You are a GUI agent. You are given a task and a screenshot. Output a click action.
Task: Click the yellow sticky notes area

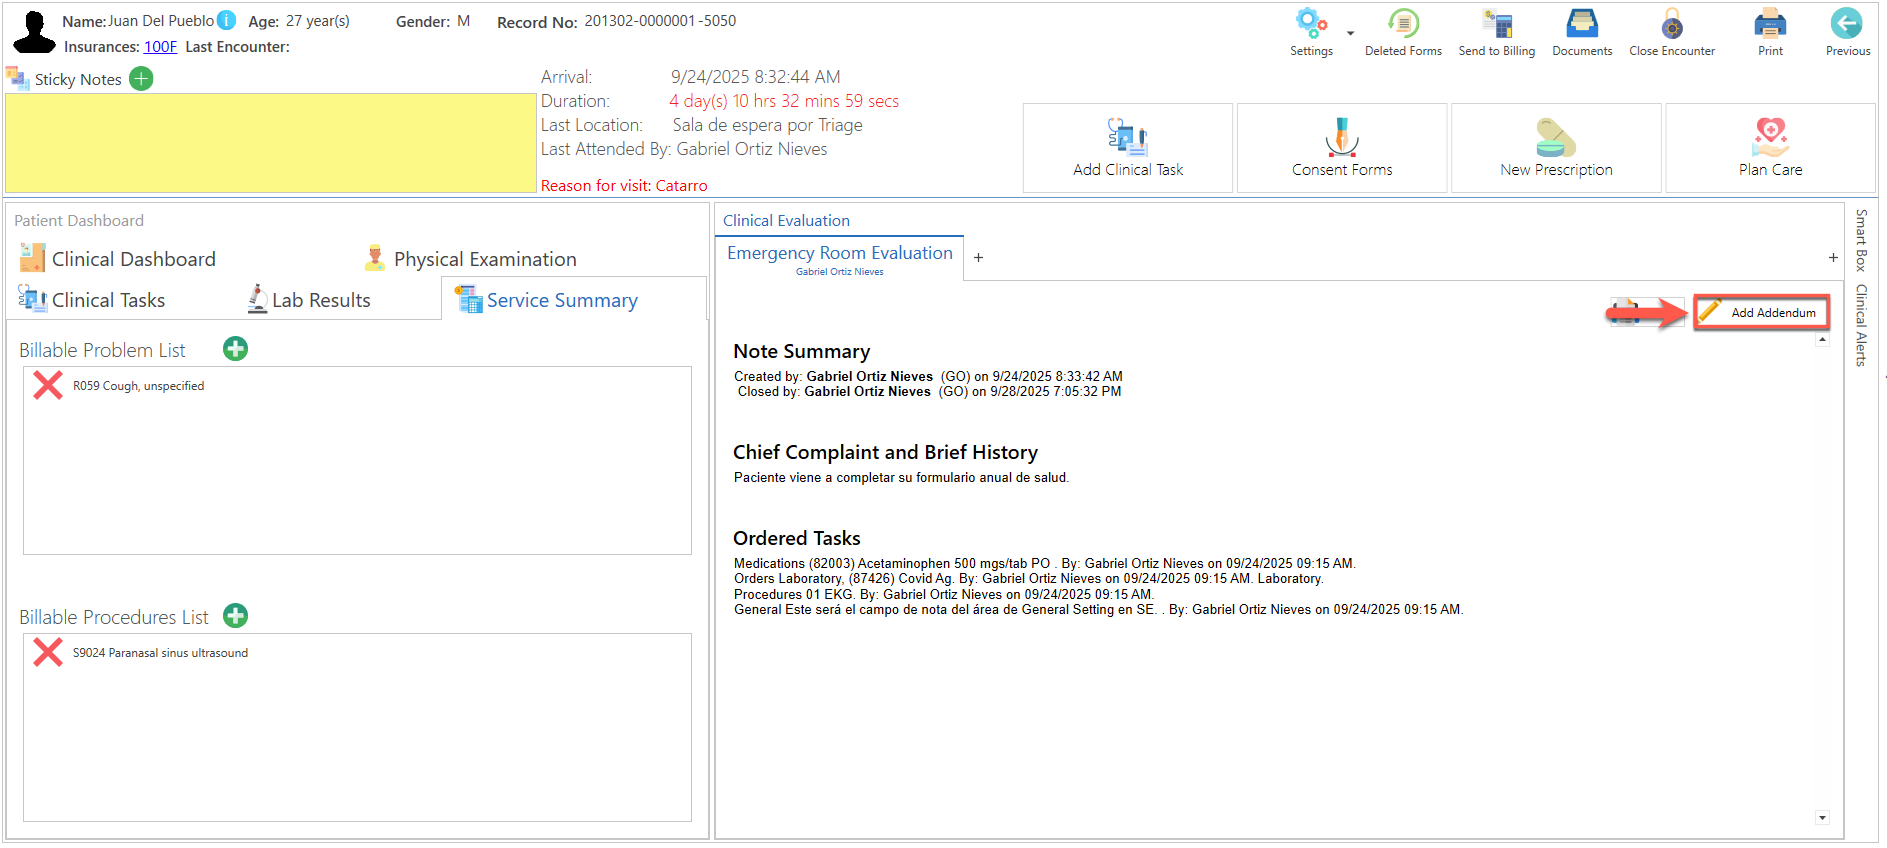click(270, 143)
